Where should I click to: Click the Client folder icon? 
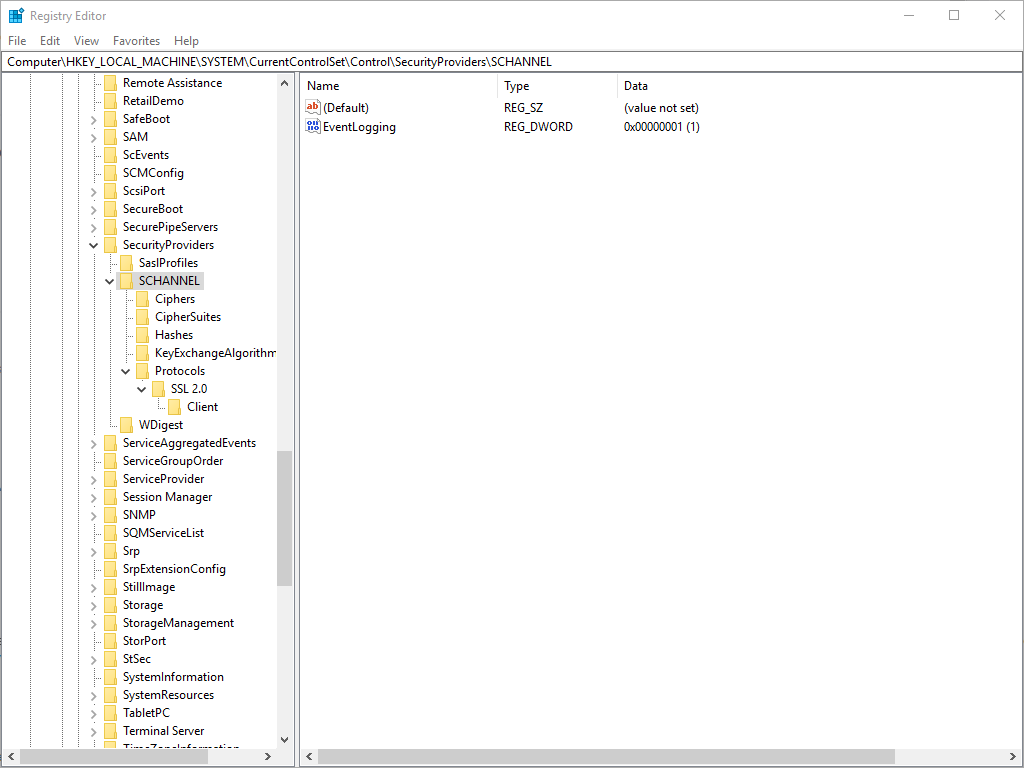174,407
